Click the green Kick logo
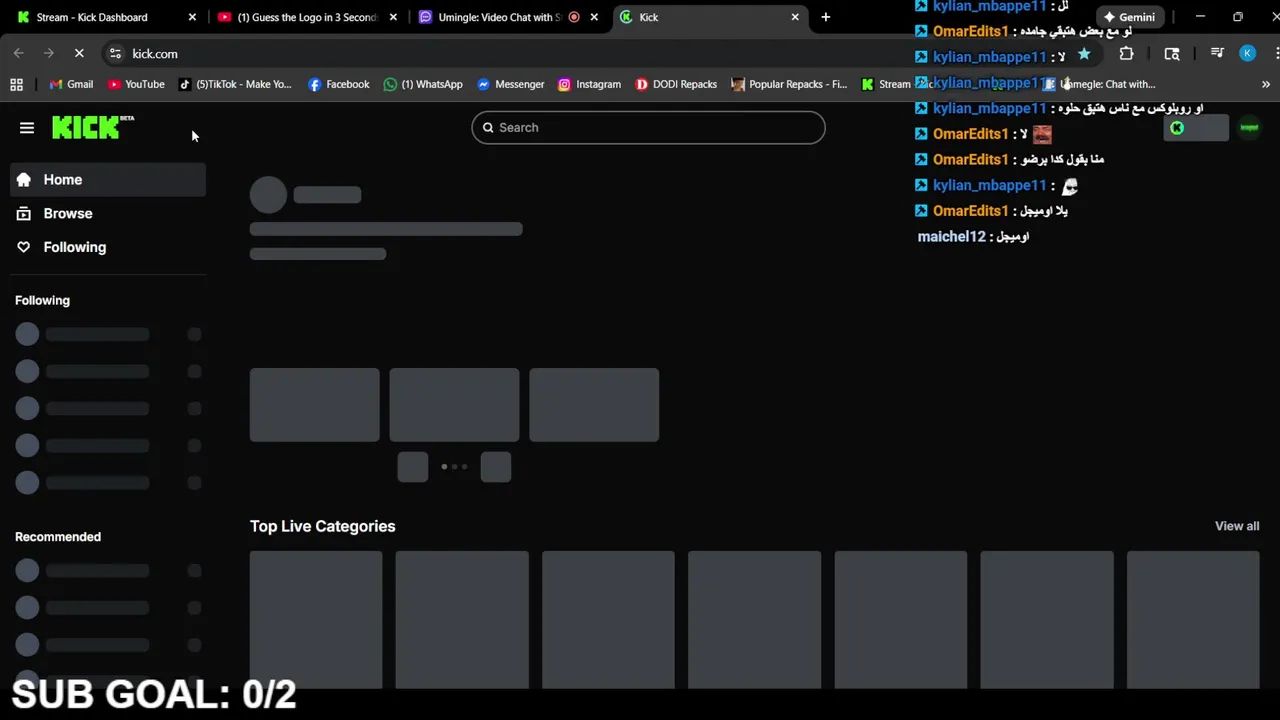1280x720 pixels. pyautogui.click(x=92, y=127)
